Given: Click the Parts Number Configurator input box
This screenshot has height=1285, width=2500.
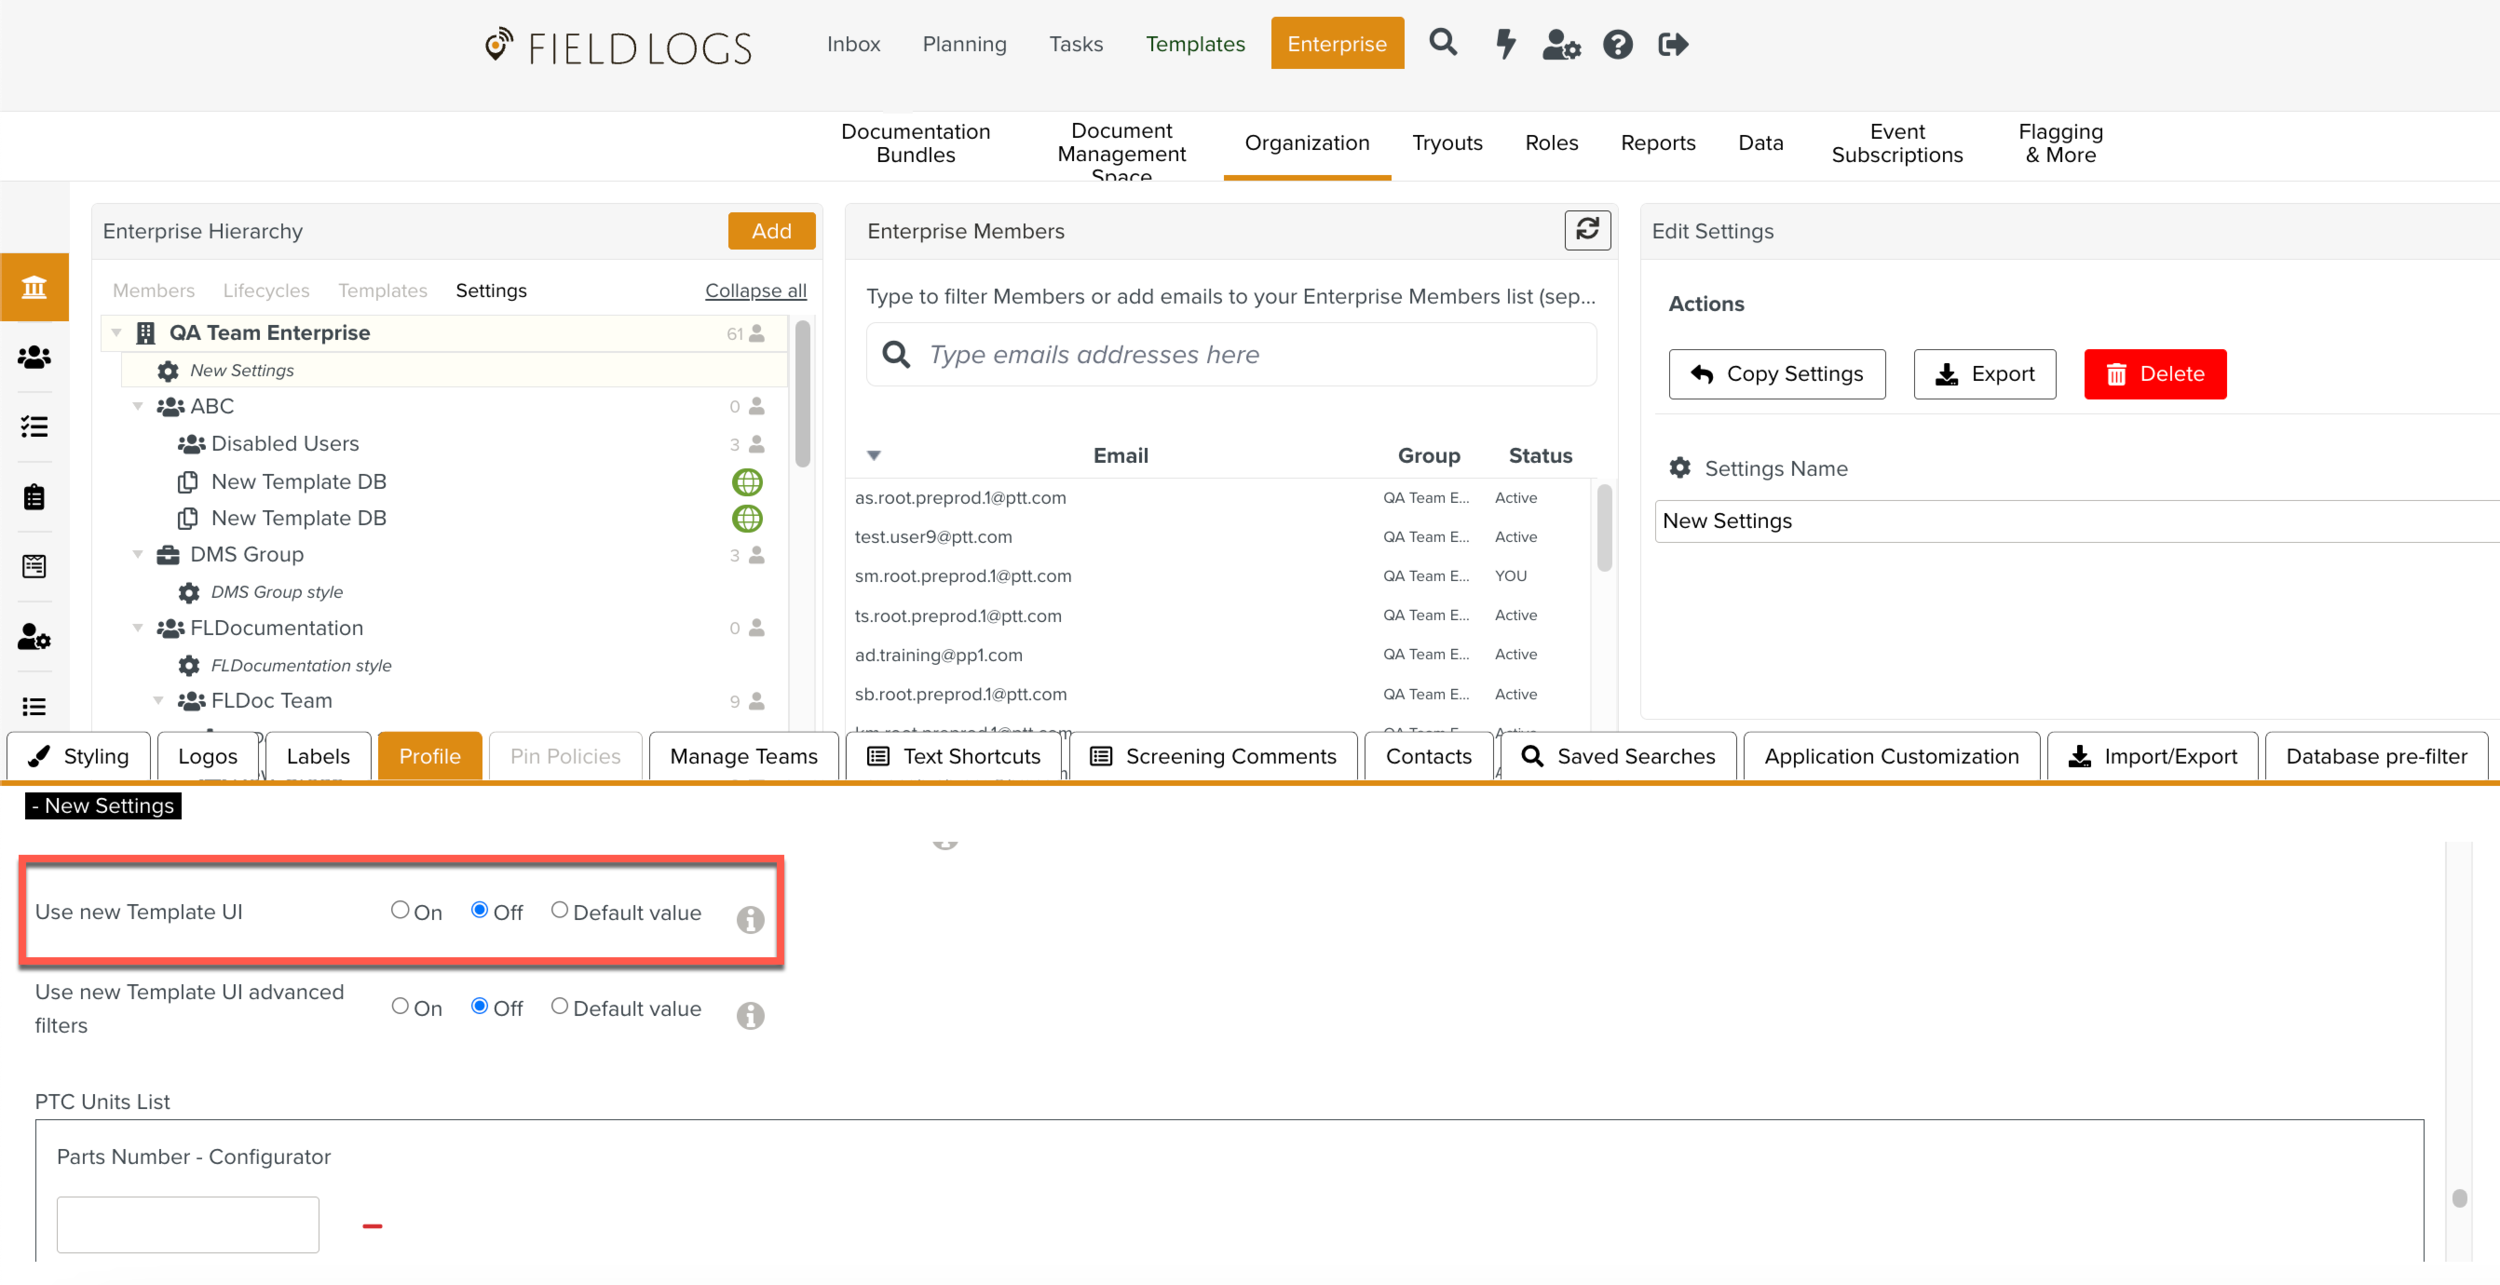Looking at the screenshot, I should tap(188, 1225).
